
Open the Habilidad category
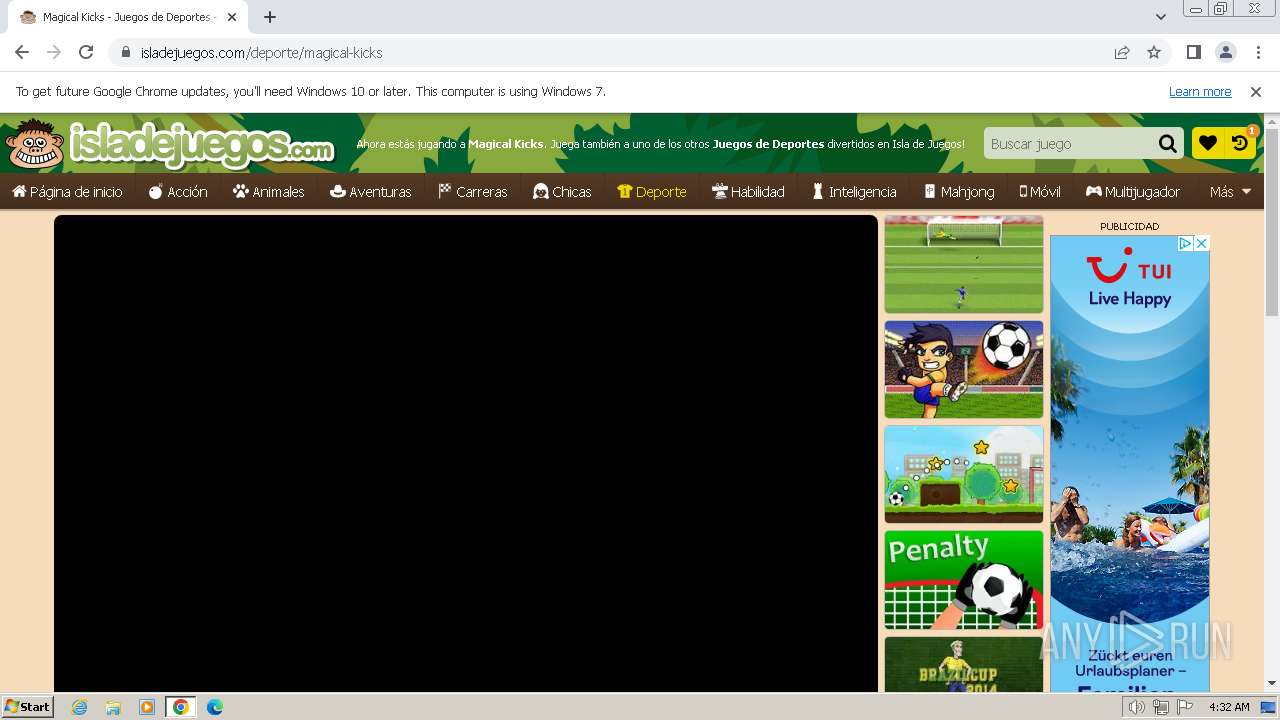tap(748, 191)
